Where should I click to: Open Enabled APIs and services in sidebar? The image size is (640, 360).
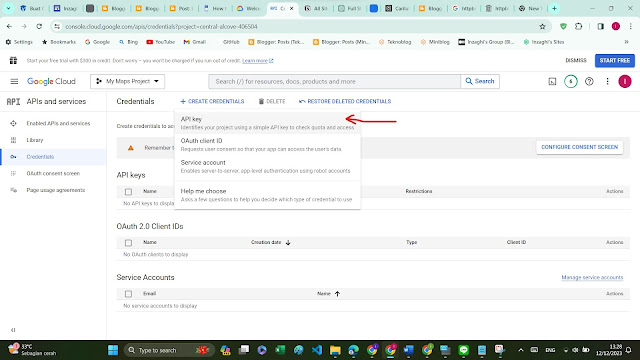[53, 123]
